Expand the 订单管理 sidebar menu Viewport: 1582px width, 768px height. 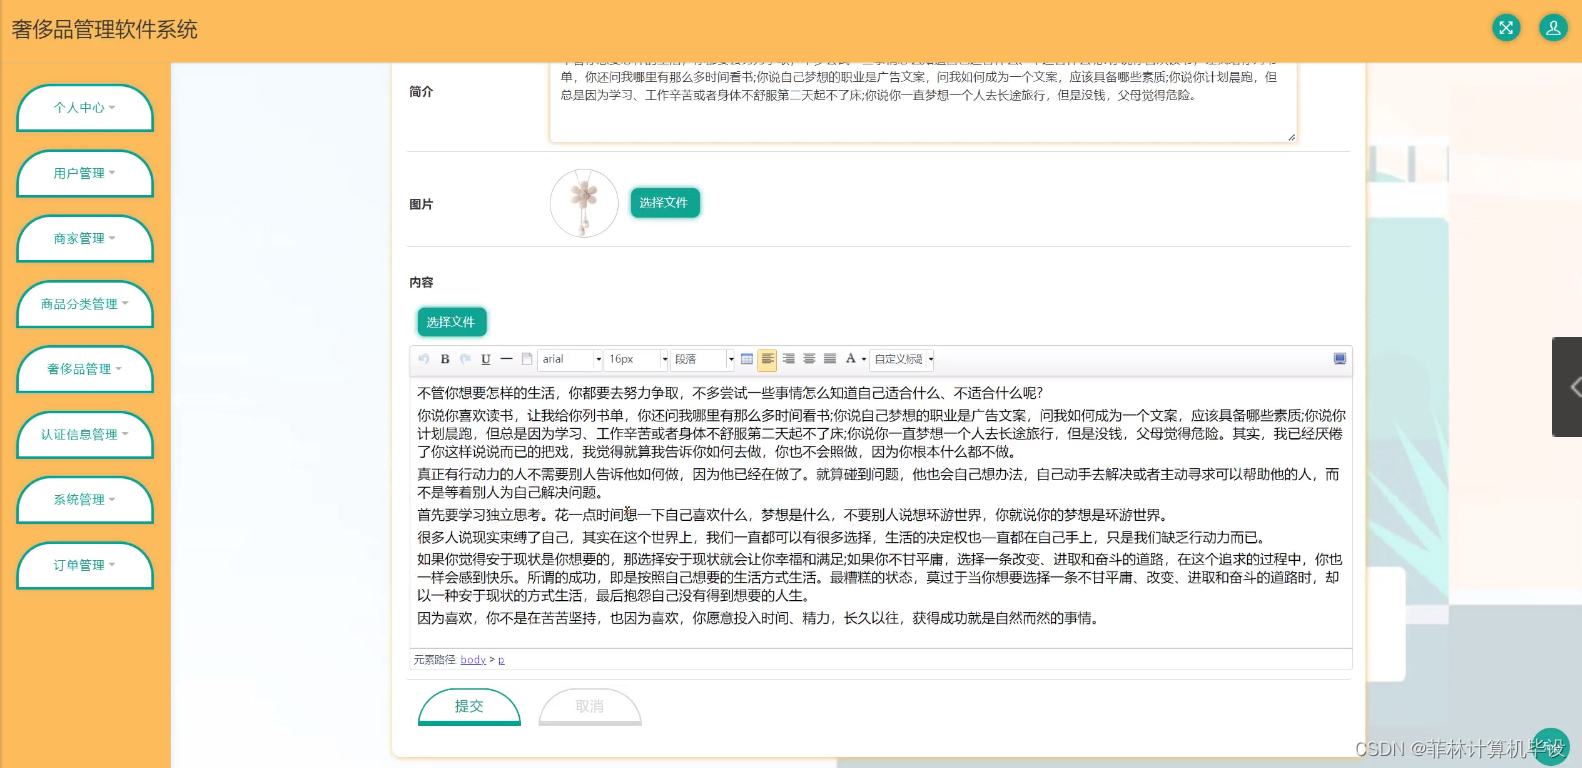(85, 565)
